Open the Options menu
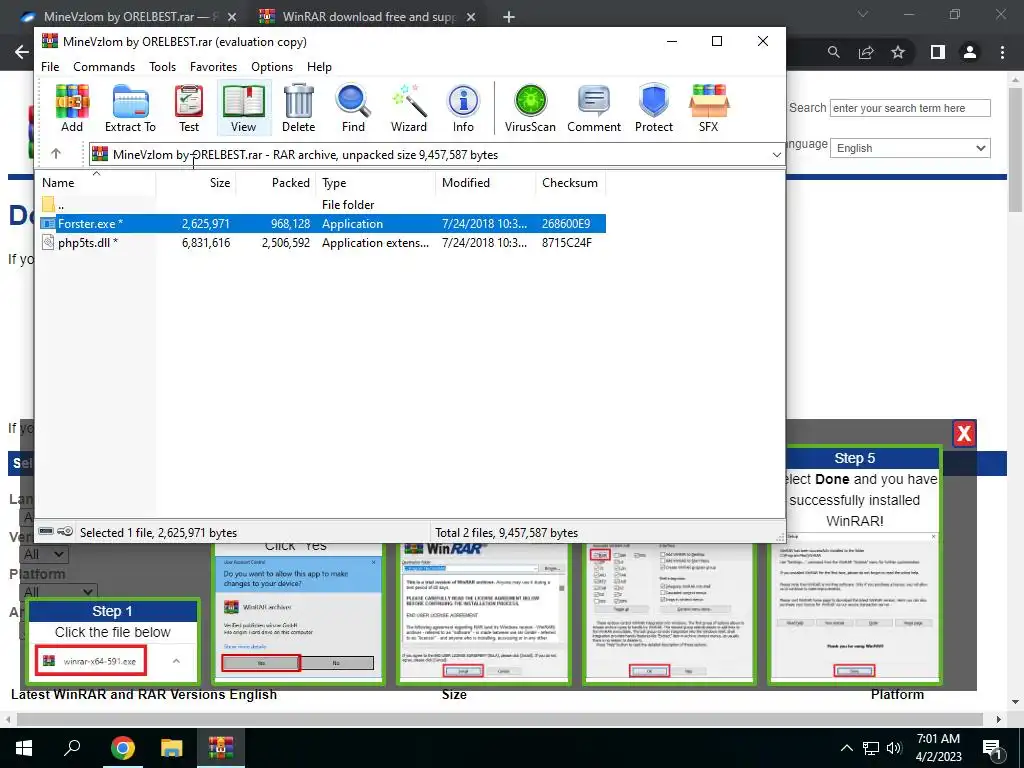The width and height of the screenshot is (1024, 768). point(272,67)
